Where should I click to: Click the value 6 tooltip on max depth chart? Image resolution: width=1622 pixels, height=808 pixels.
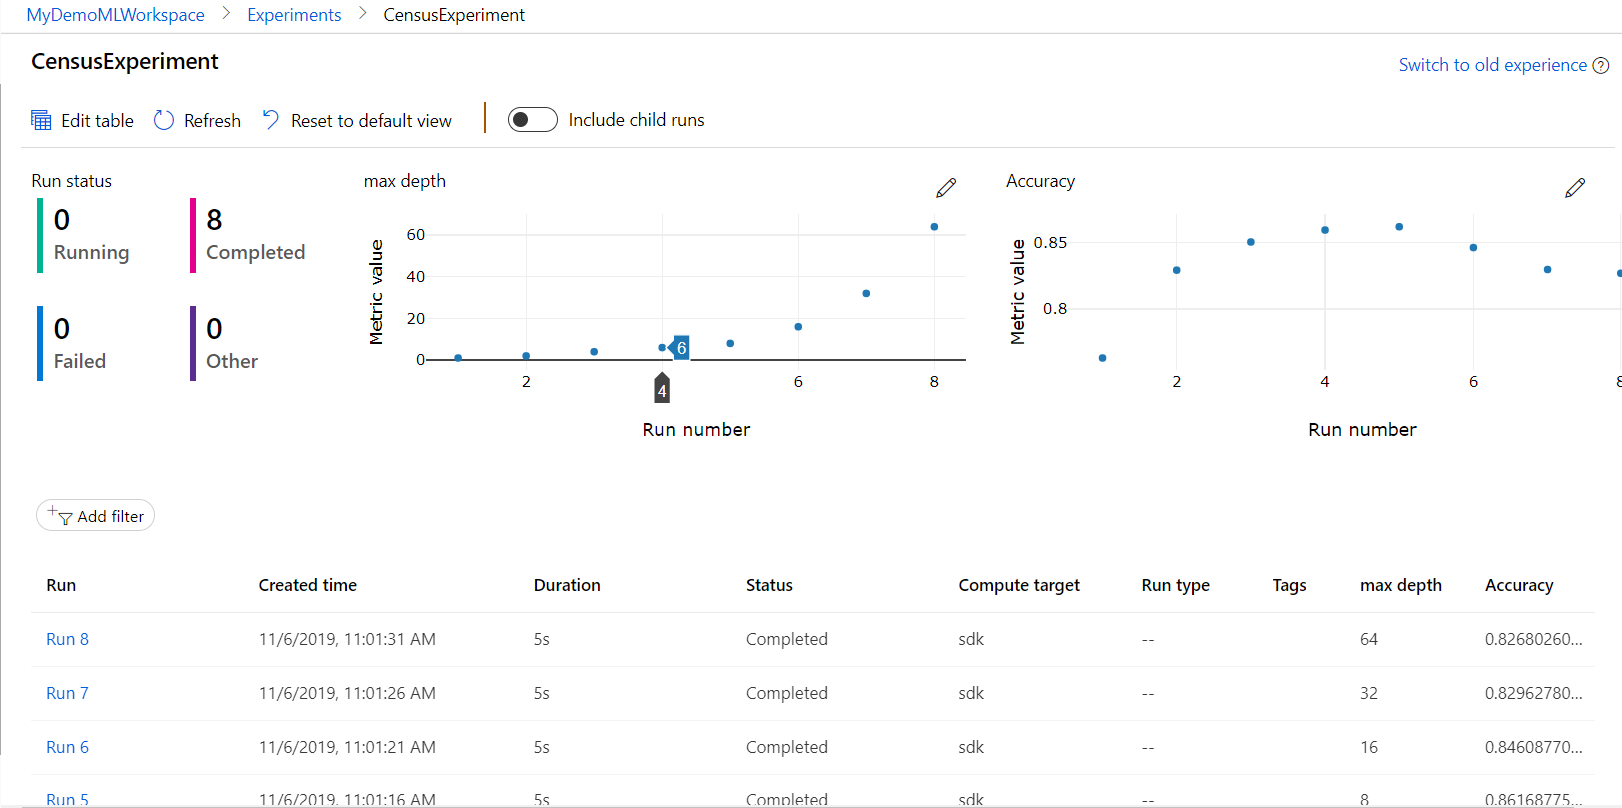click(x=680, y=348)
